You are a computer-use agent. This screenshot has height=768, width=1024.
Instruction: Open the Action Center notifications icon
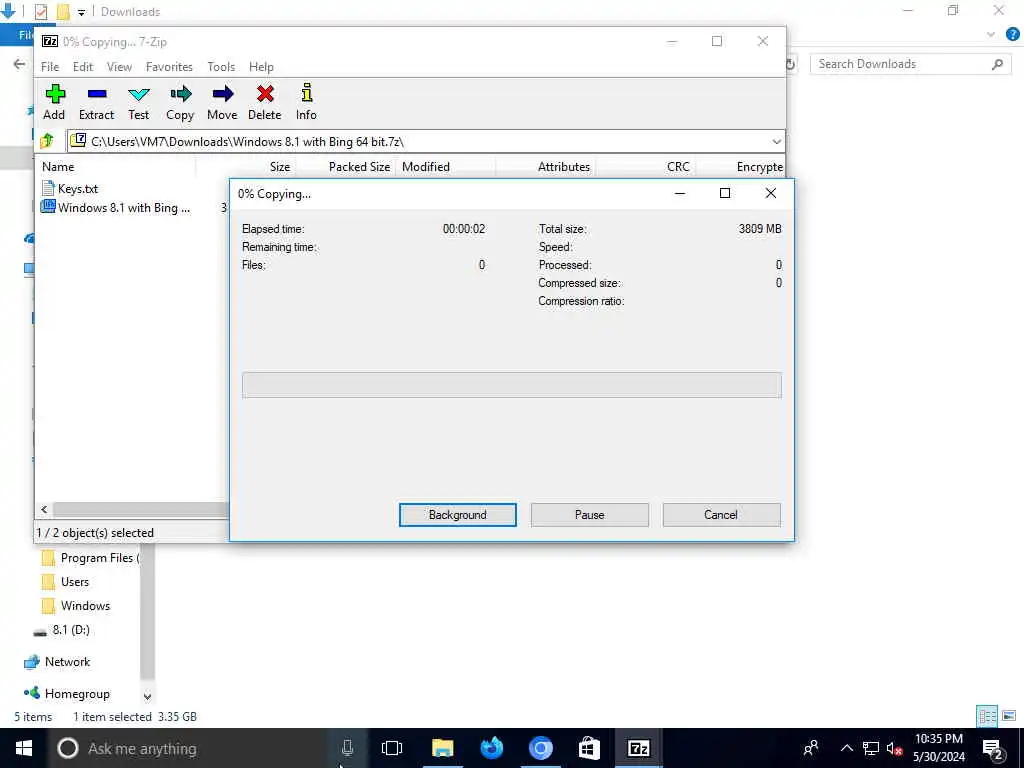[993, 748]
